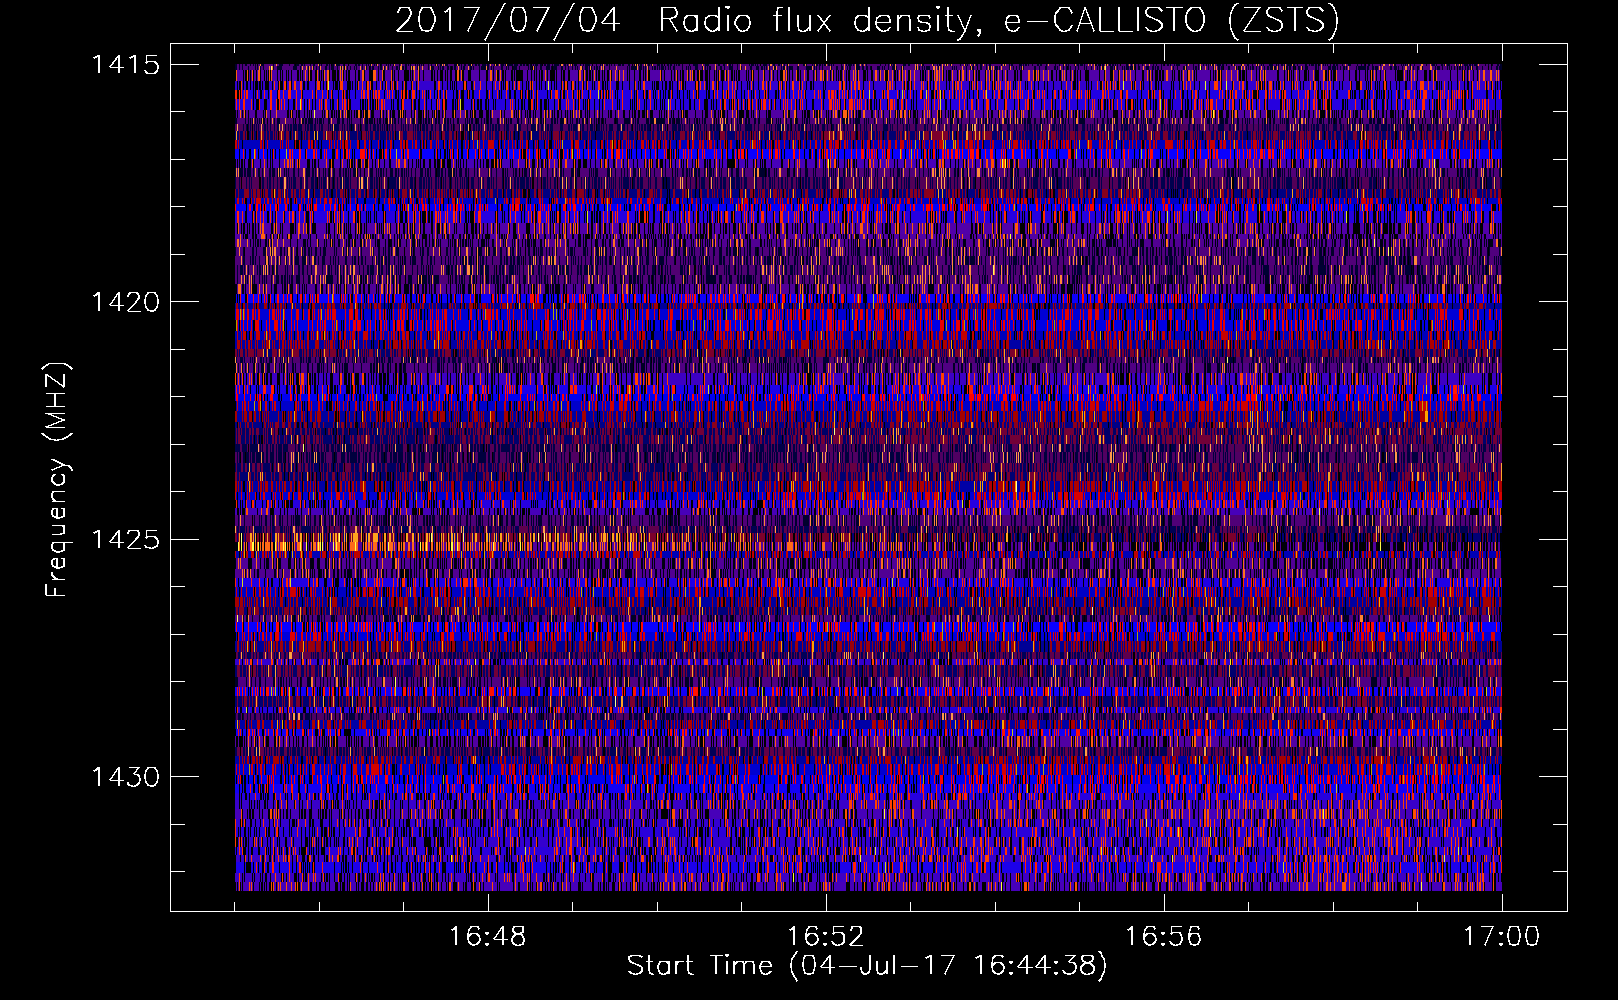The height and width of the screenshot is (1000, 1618).
Task: Click the 16:56 time tick label
Action: tap(1163, 937)
